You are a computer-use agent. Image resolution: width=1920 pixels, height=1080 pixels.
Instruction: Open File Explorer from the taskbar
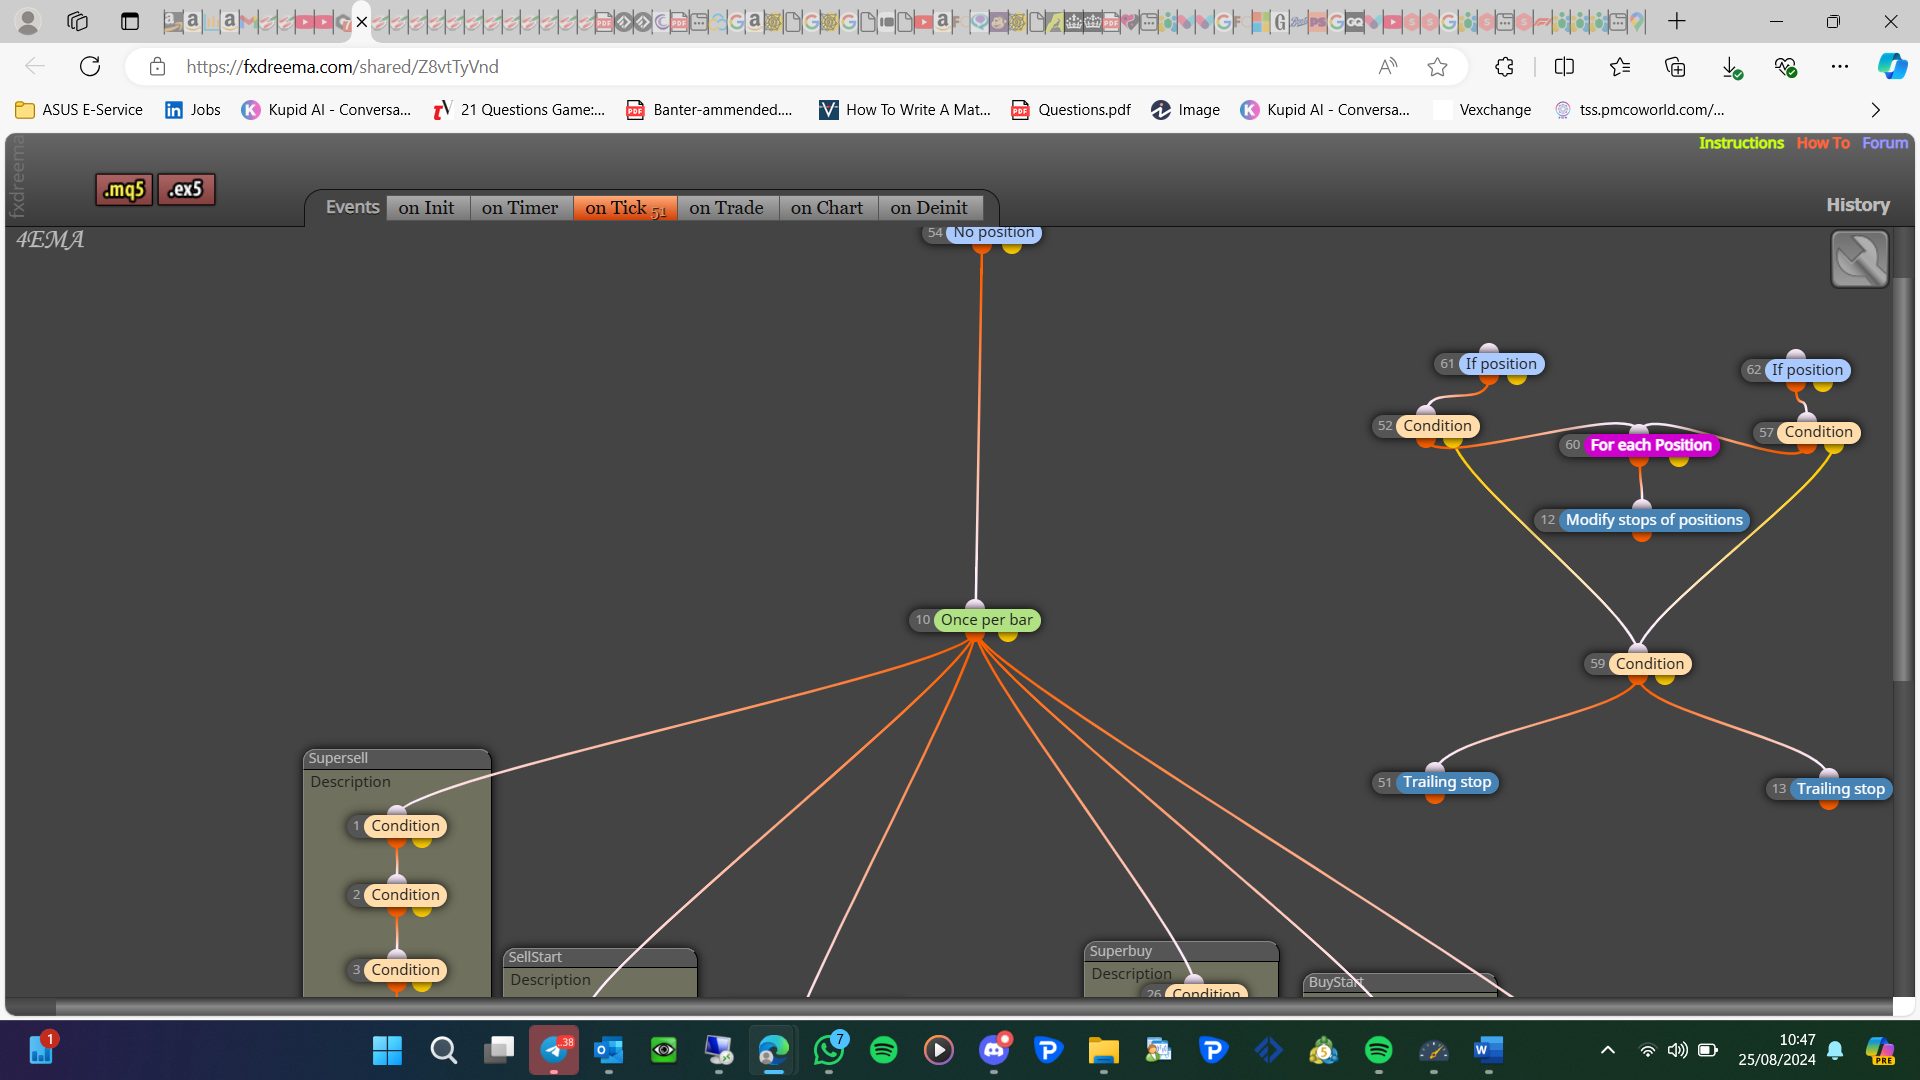[1103, 1050]
